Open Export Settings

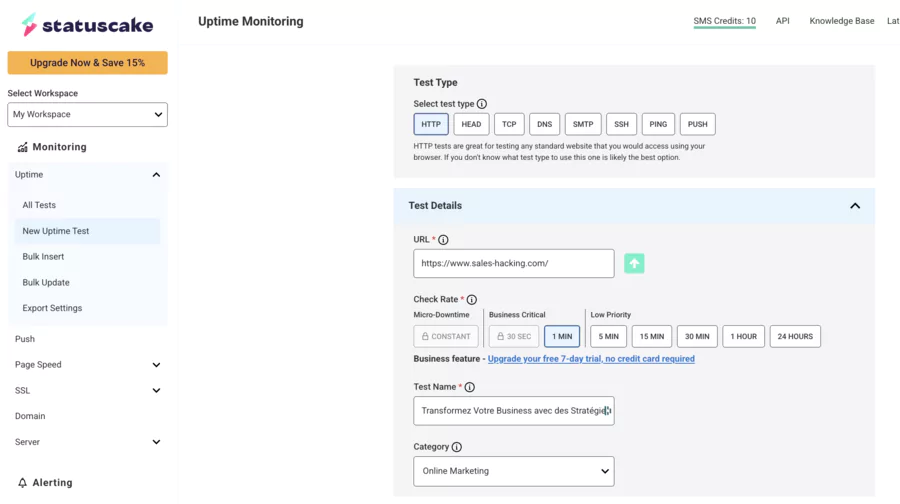(52, 308)
